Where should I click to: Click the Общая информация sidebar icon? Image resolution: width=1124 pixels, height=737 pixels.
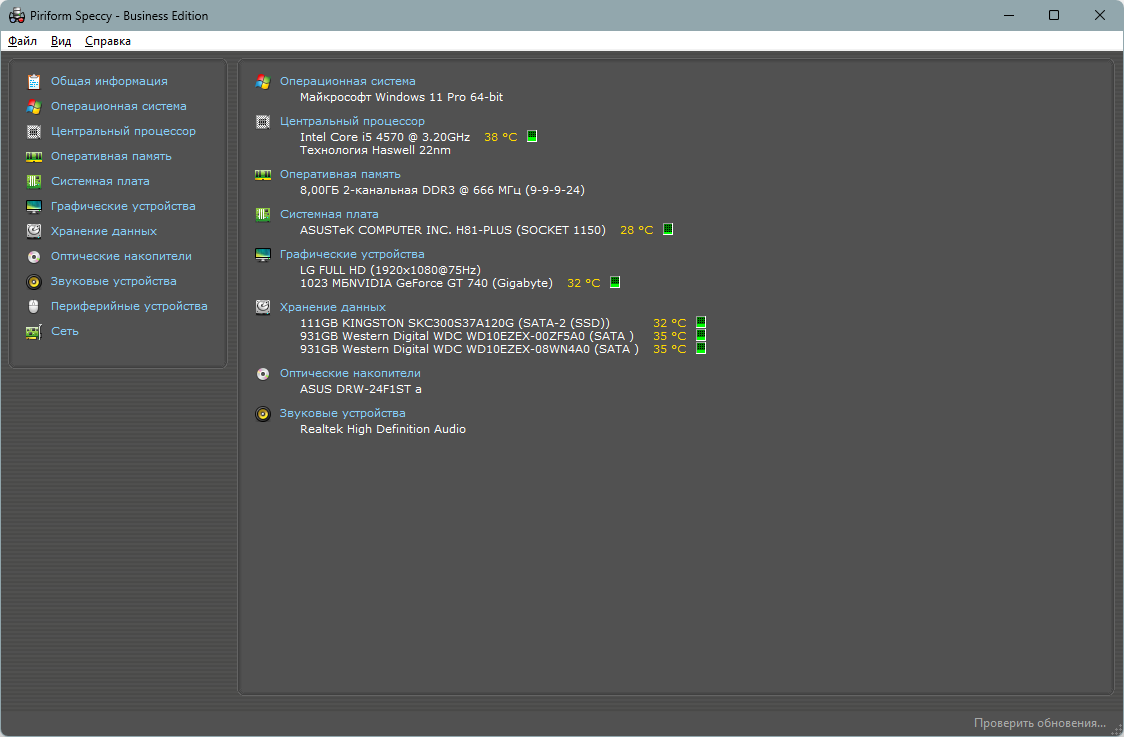click(34, 82)
